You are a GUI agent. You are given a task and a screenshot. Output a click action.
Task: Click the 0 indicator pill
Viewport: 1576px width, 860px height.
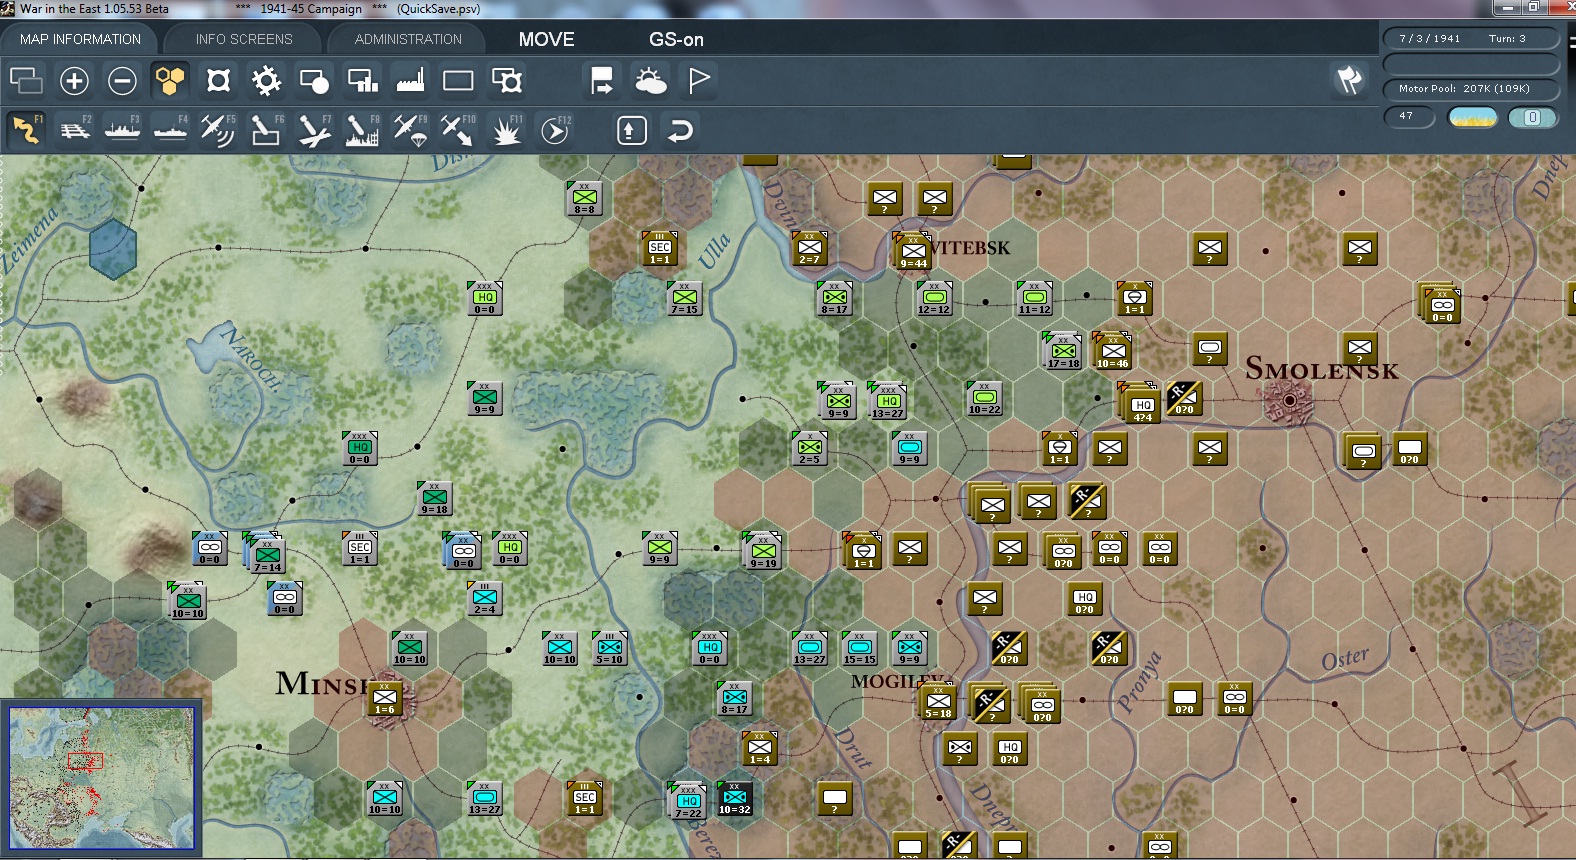pos(1532,117)
